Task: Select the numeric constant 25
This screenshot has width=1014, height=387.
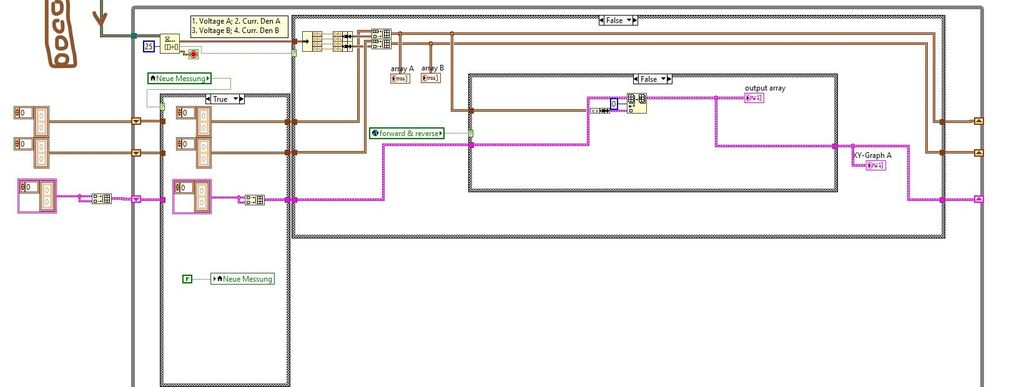Action: [x=149, y=46]
